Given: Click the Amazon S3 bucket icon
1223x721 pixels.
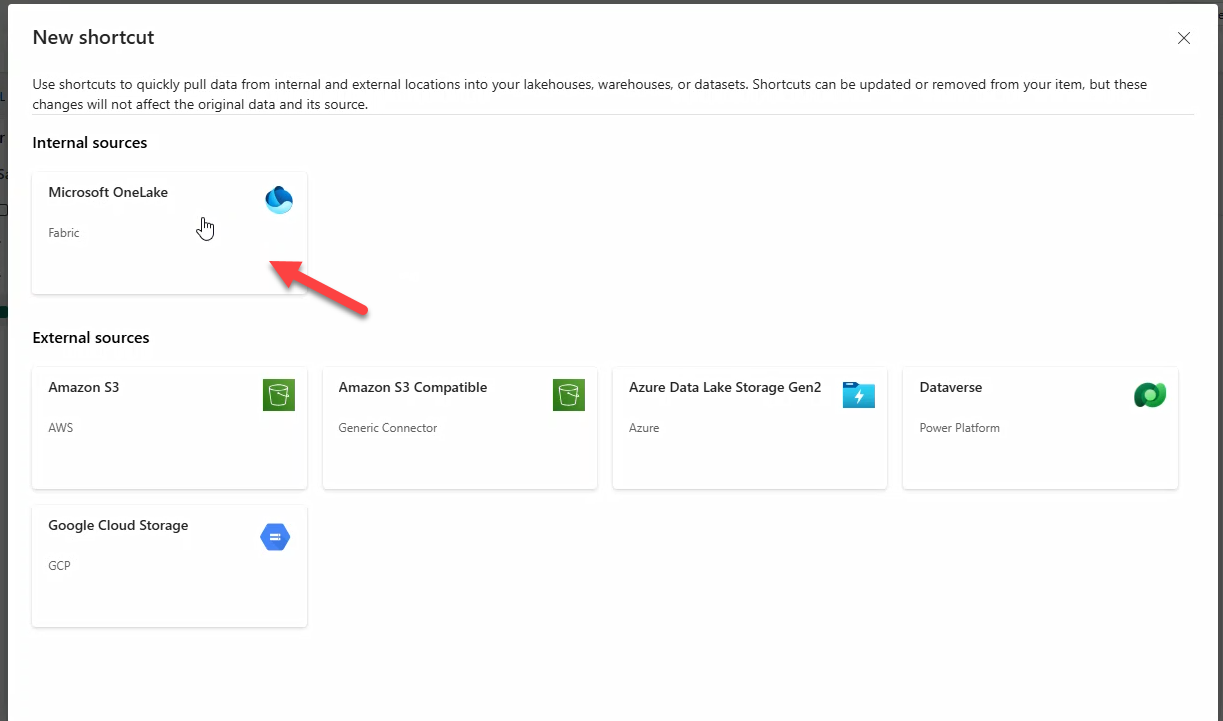Looking at the screenshot, I should coord(278,395).
